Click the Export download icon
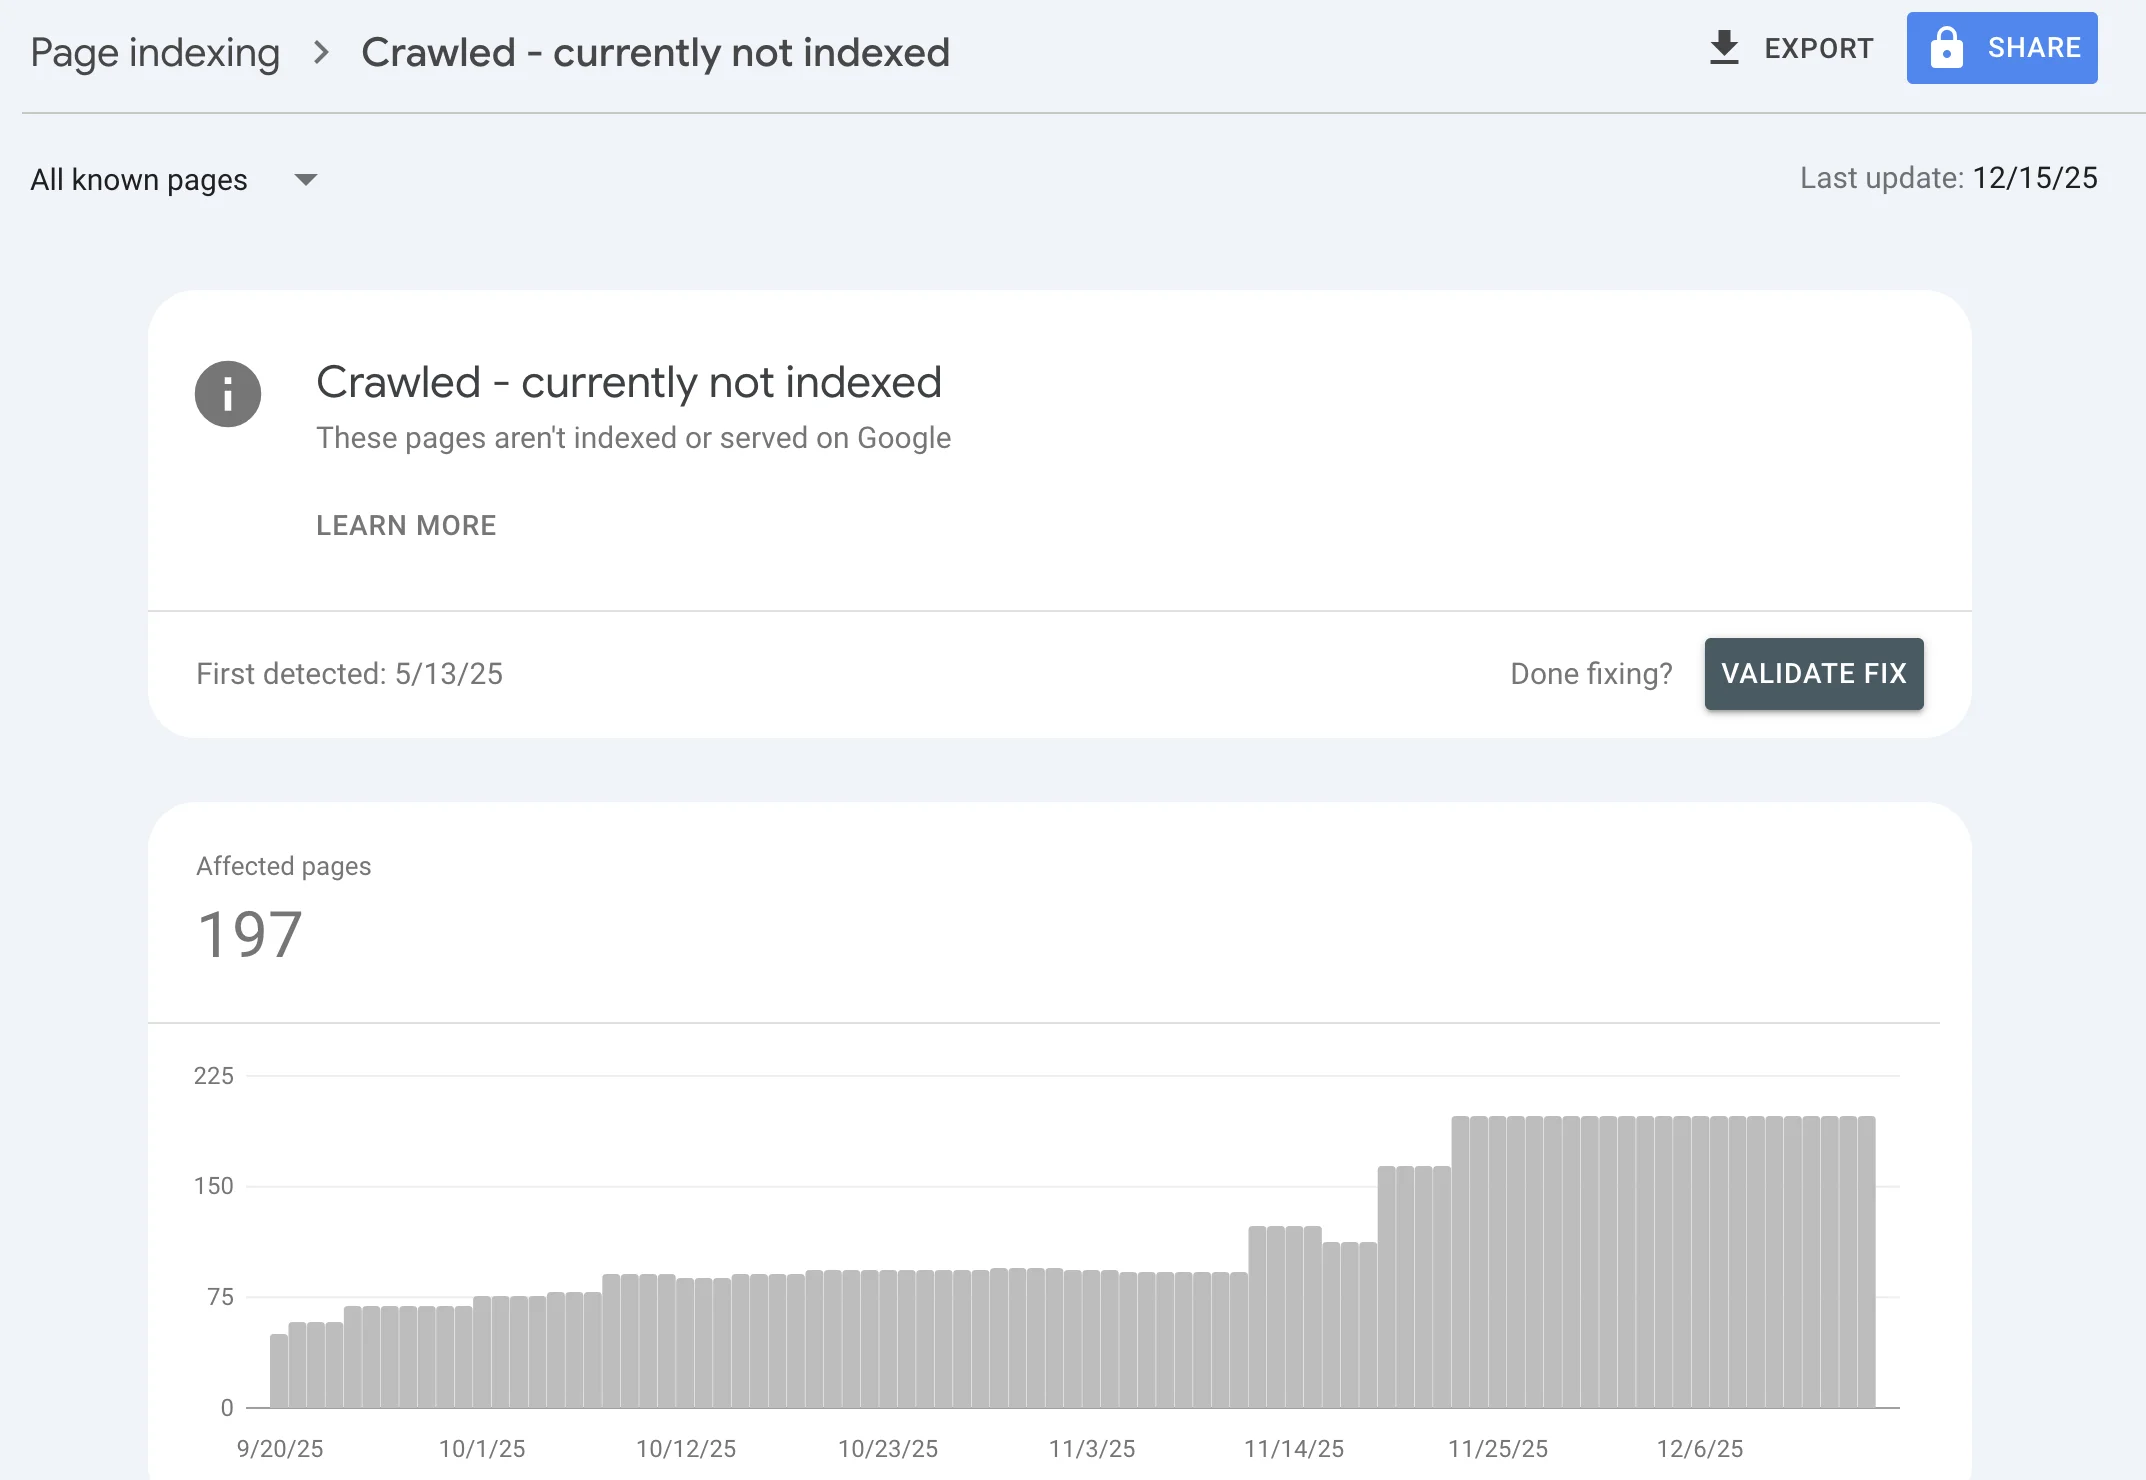The height and width of the screenshot is (1480, 2146). click(1724, 47)
